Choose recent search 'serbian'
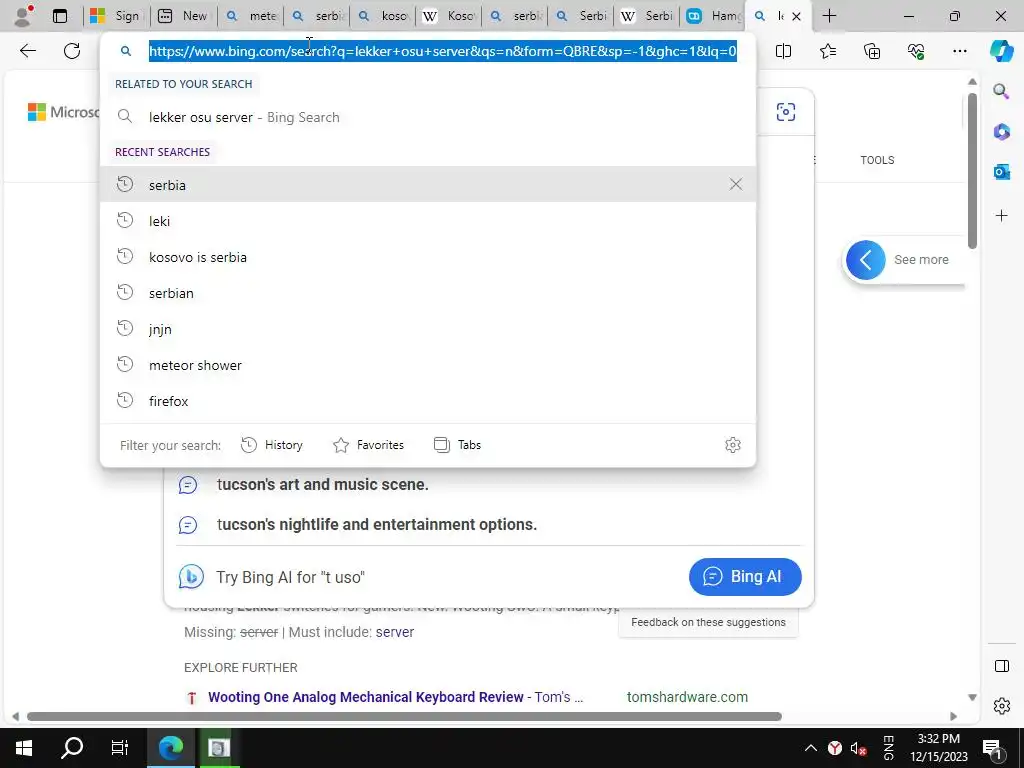Image resolution: width=1024 pixels, height=768 pixels. pyautogui.click(x=428, y=293)
